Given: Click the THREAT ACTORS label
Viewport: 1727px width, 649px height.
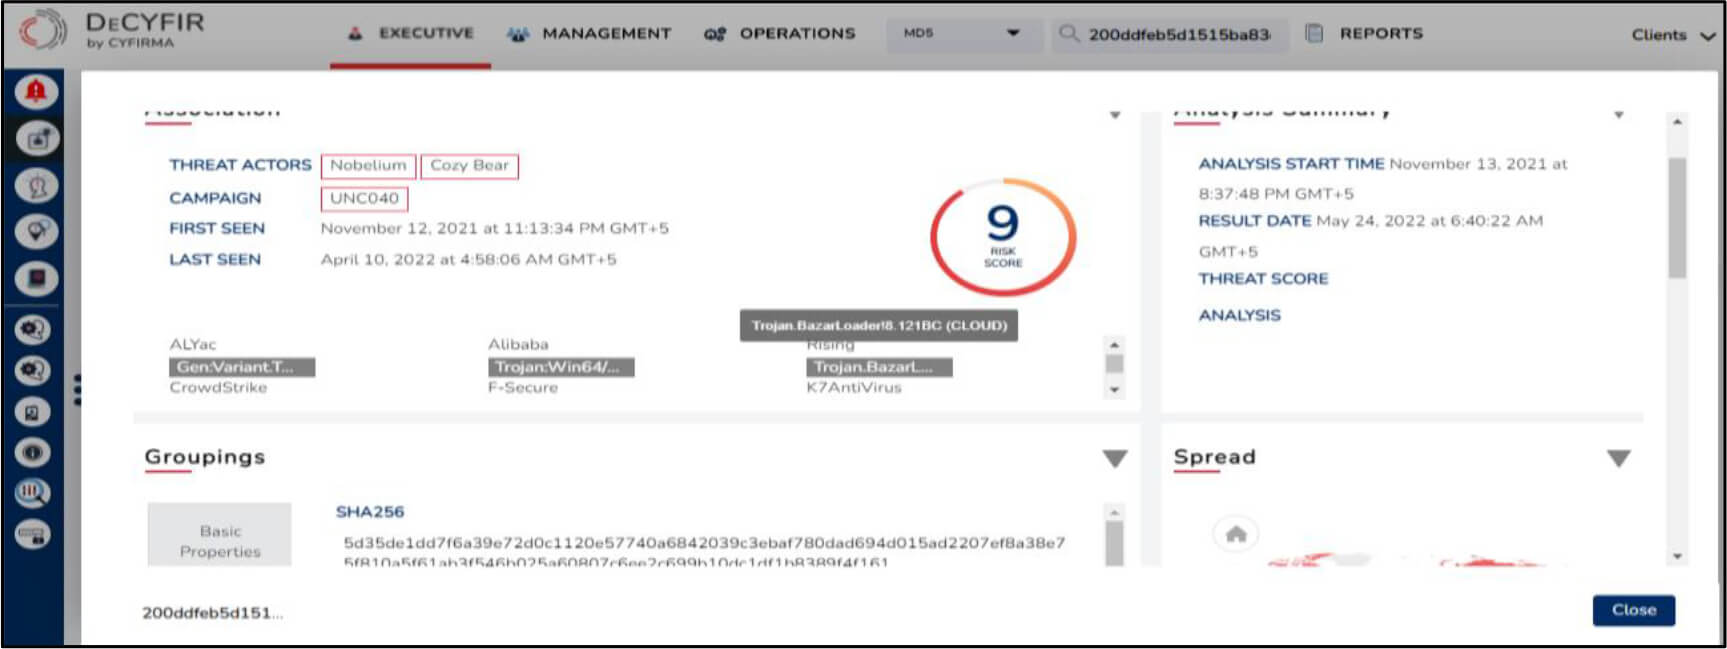Looking at the screenshot, I should pos(240,165).
